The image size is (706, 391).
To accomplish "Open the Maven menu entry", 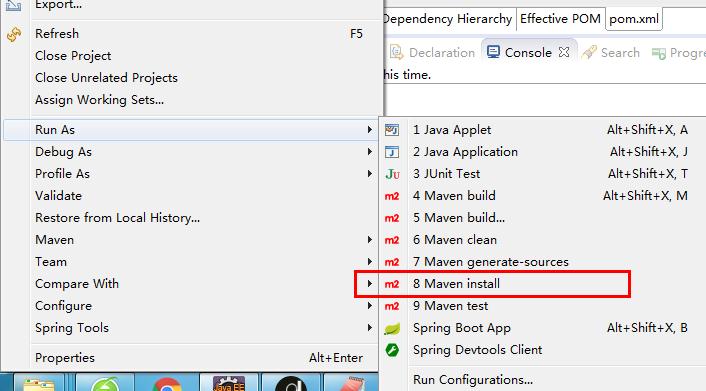I will (191, 240).
